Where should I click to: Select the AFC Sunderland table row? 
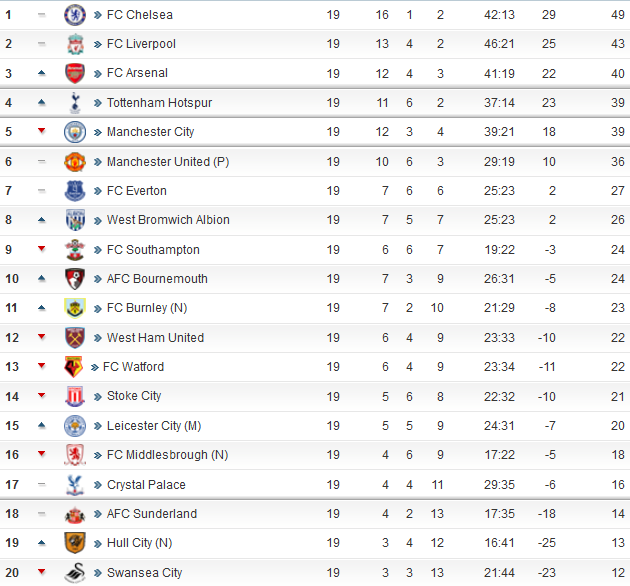pos(315,514)
